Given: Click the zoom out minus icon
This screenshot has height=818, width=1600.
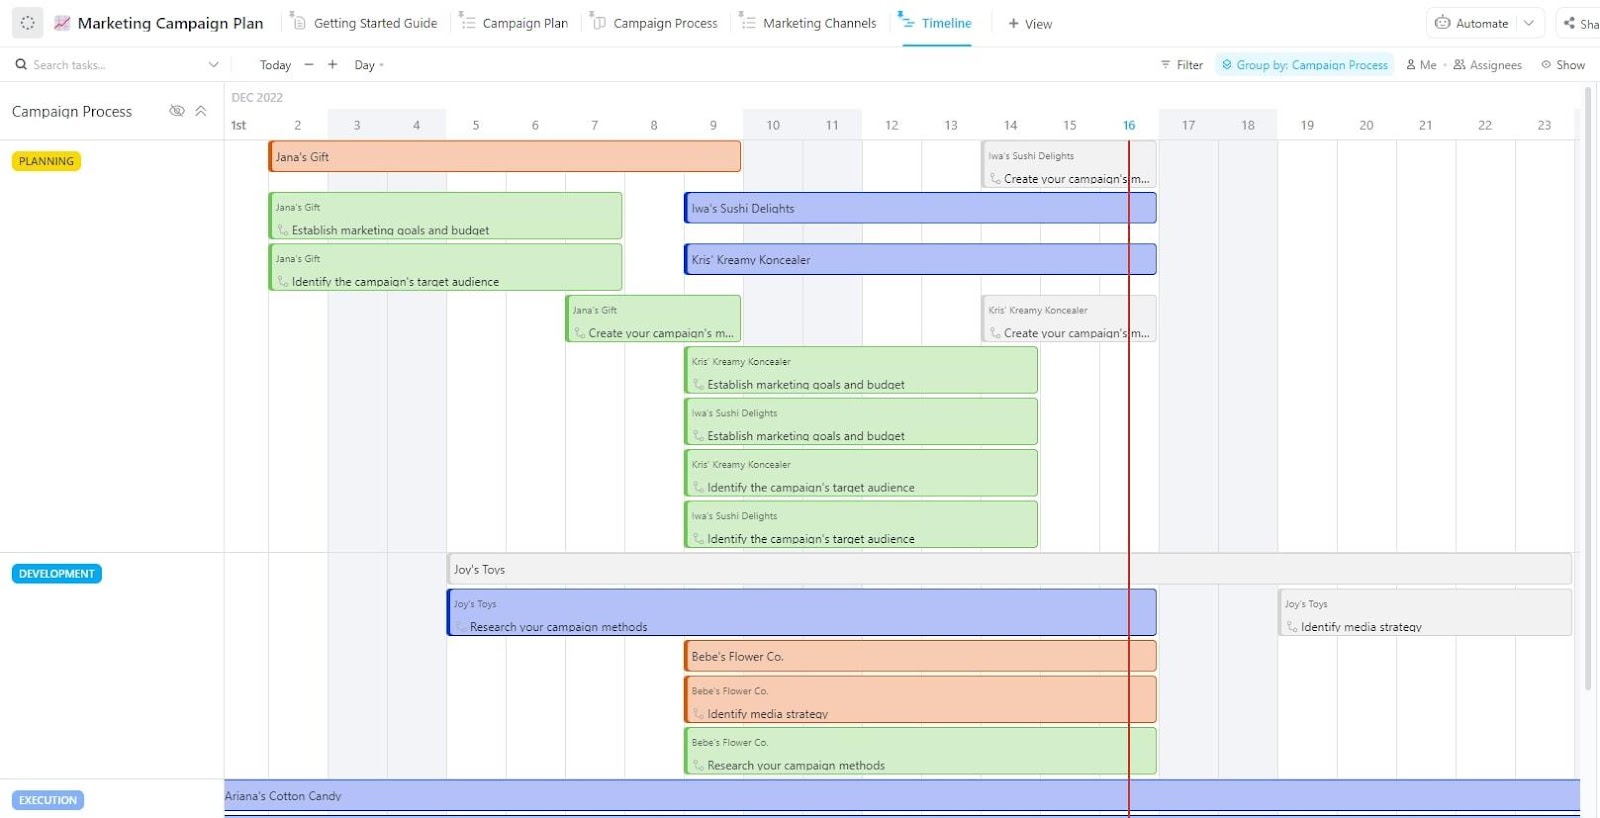Looking at the screenshot, I should [309, 65].
